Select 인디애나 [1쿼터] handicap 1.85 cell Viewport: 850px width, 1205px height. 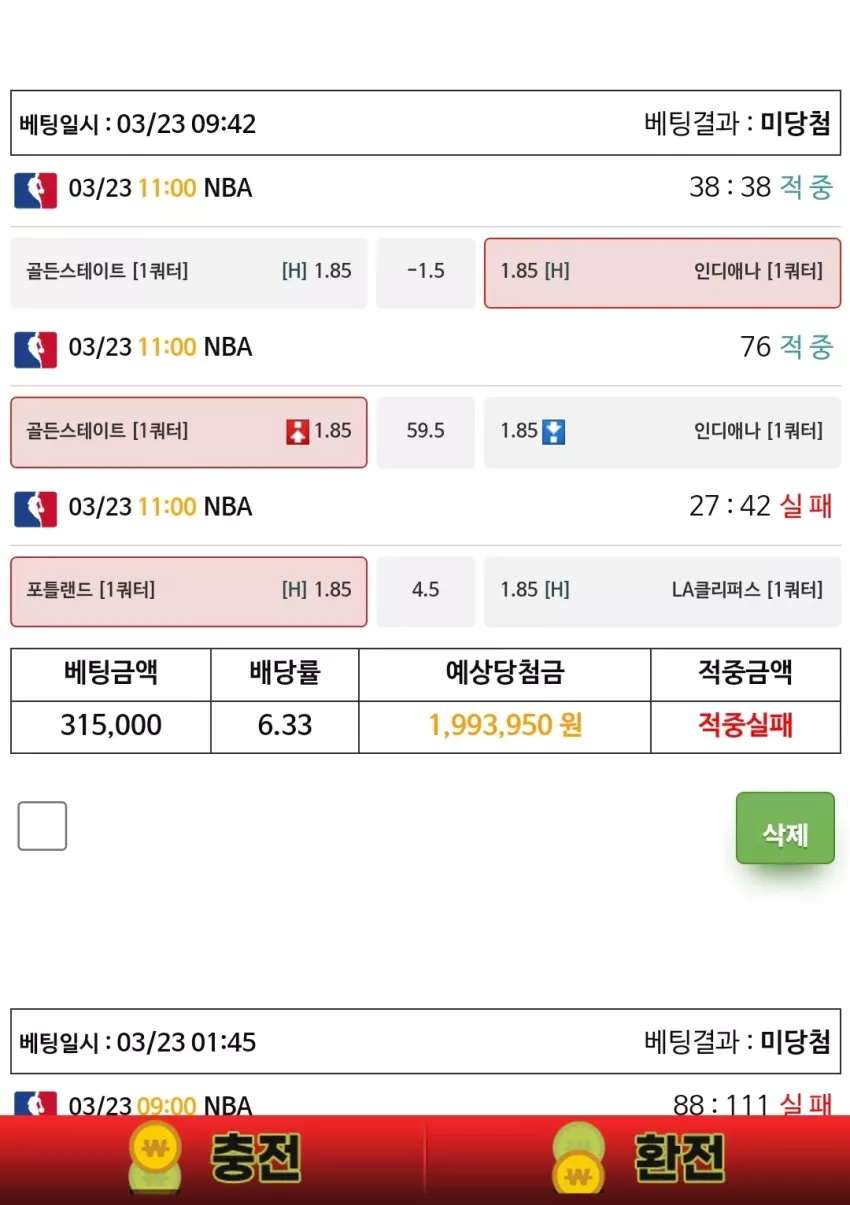662,272
